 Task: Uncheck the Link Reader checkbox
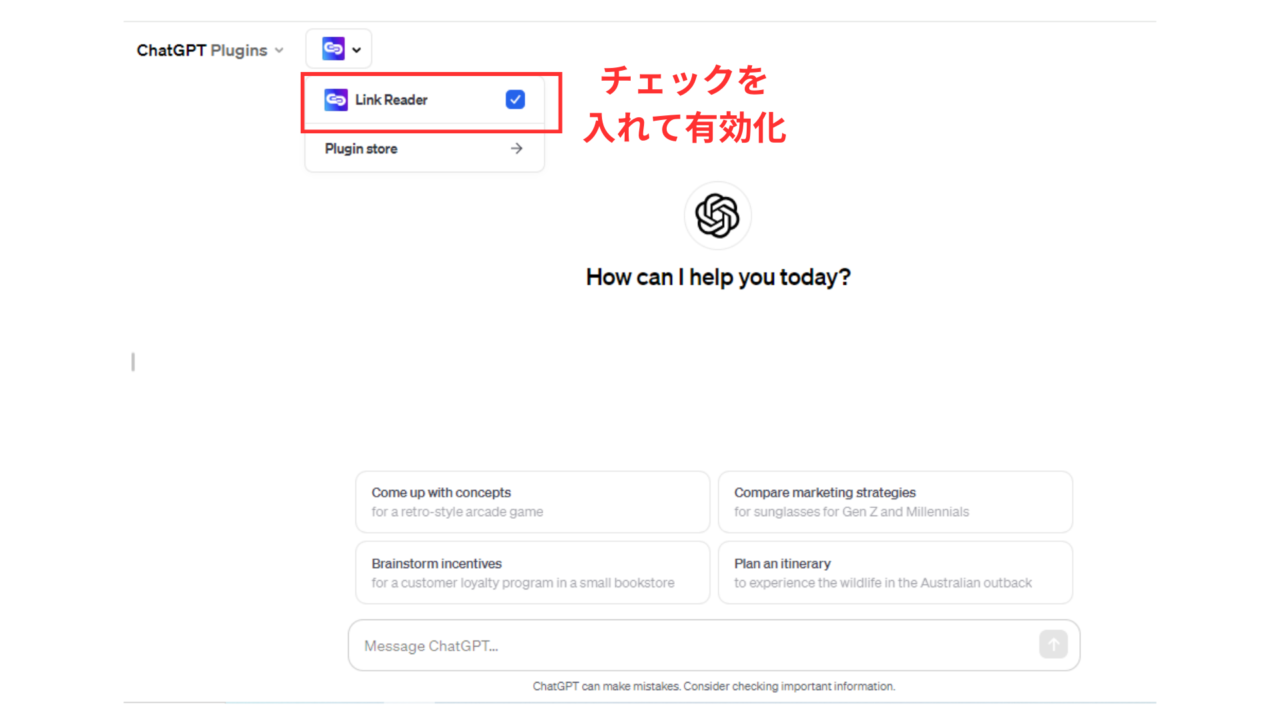[515, 99]
